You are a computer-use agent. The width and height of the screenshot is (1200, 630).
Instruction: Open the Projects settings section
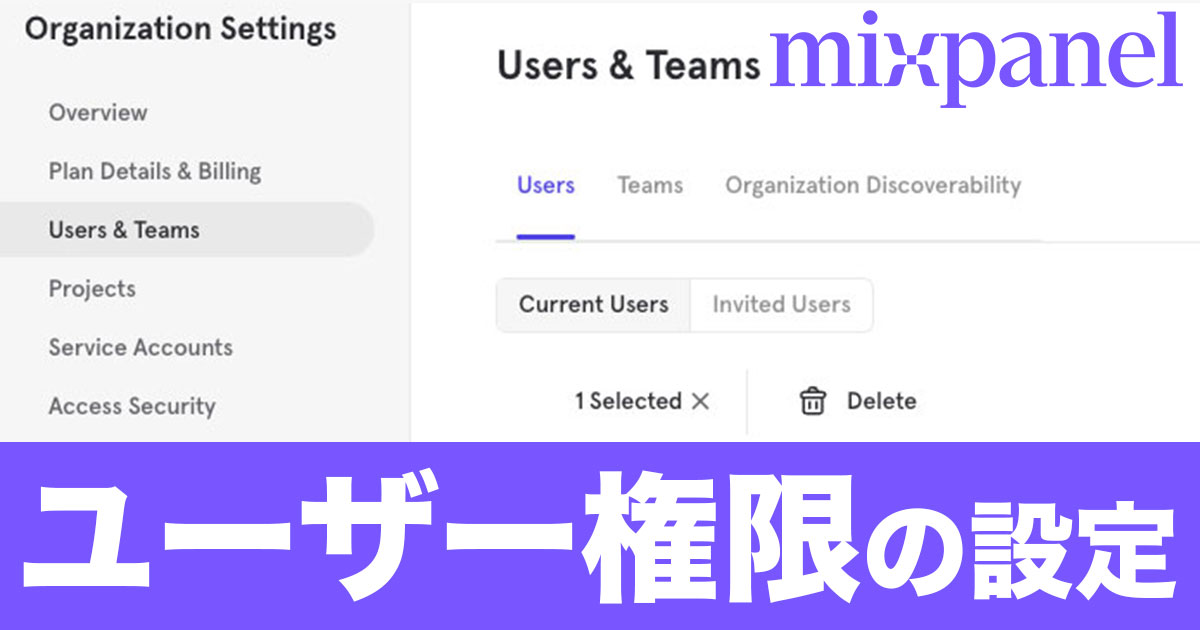pyautogui.click(x=92, y=288)
